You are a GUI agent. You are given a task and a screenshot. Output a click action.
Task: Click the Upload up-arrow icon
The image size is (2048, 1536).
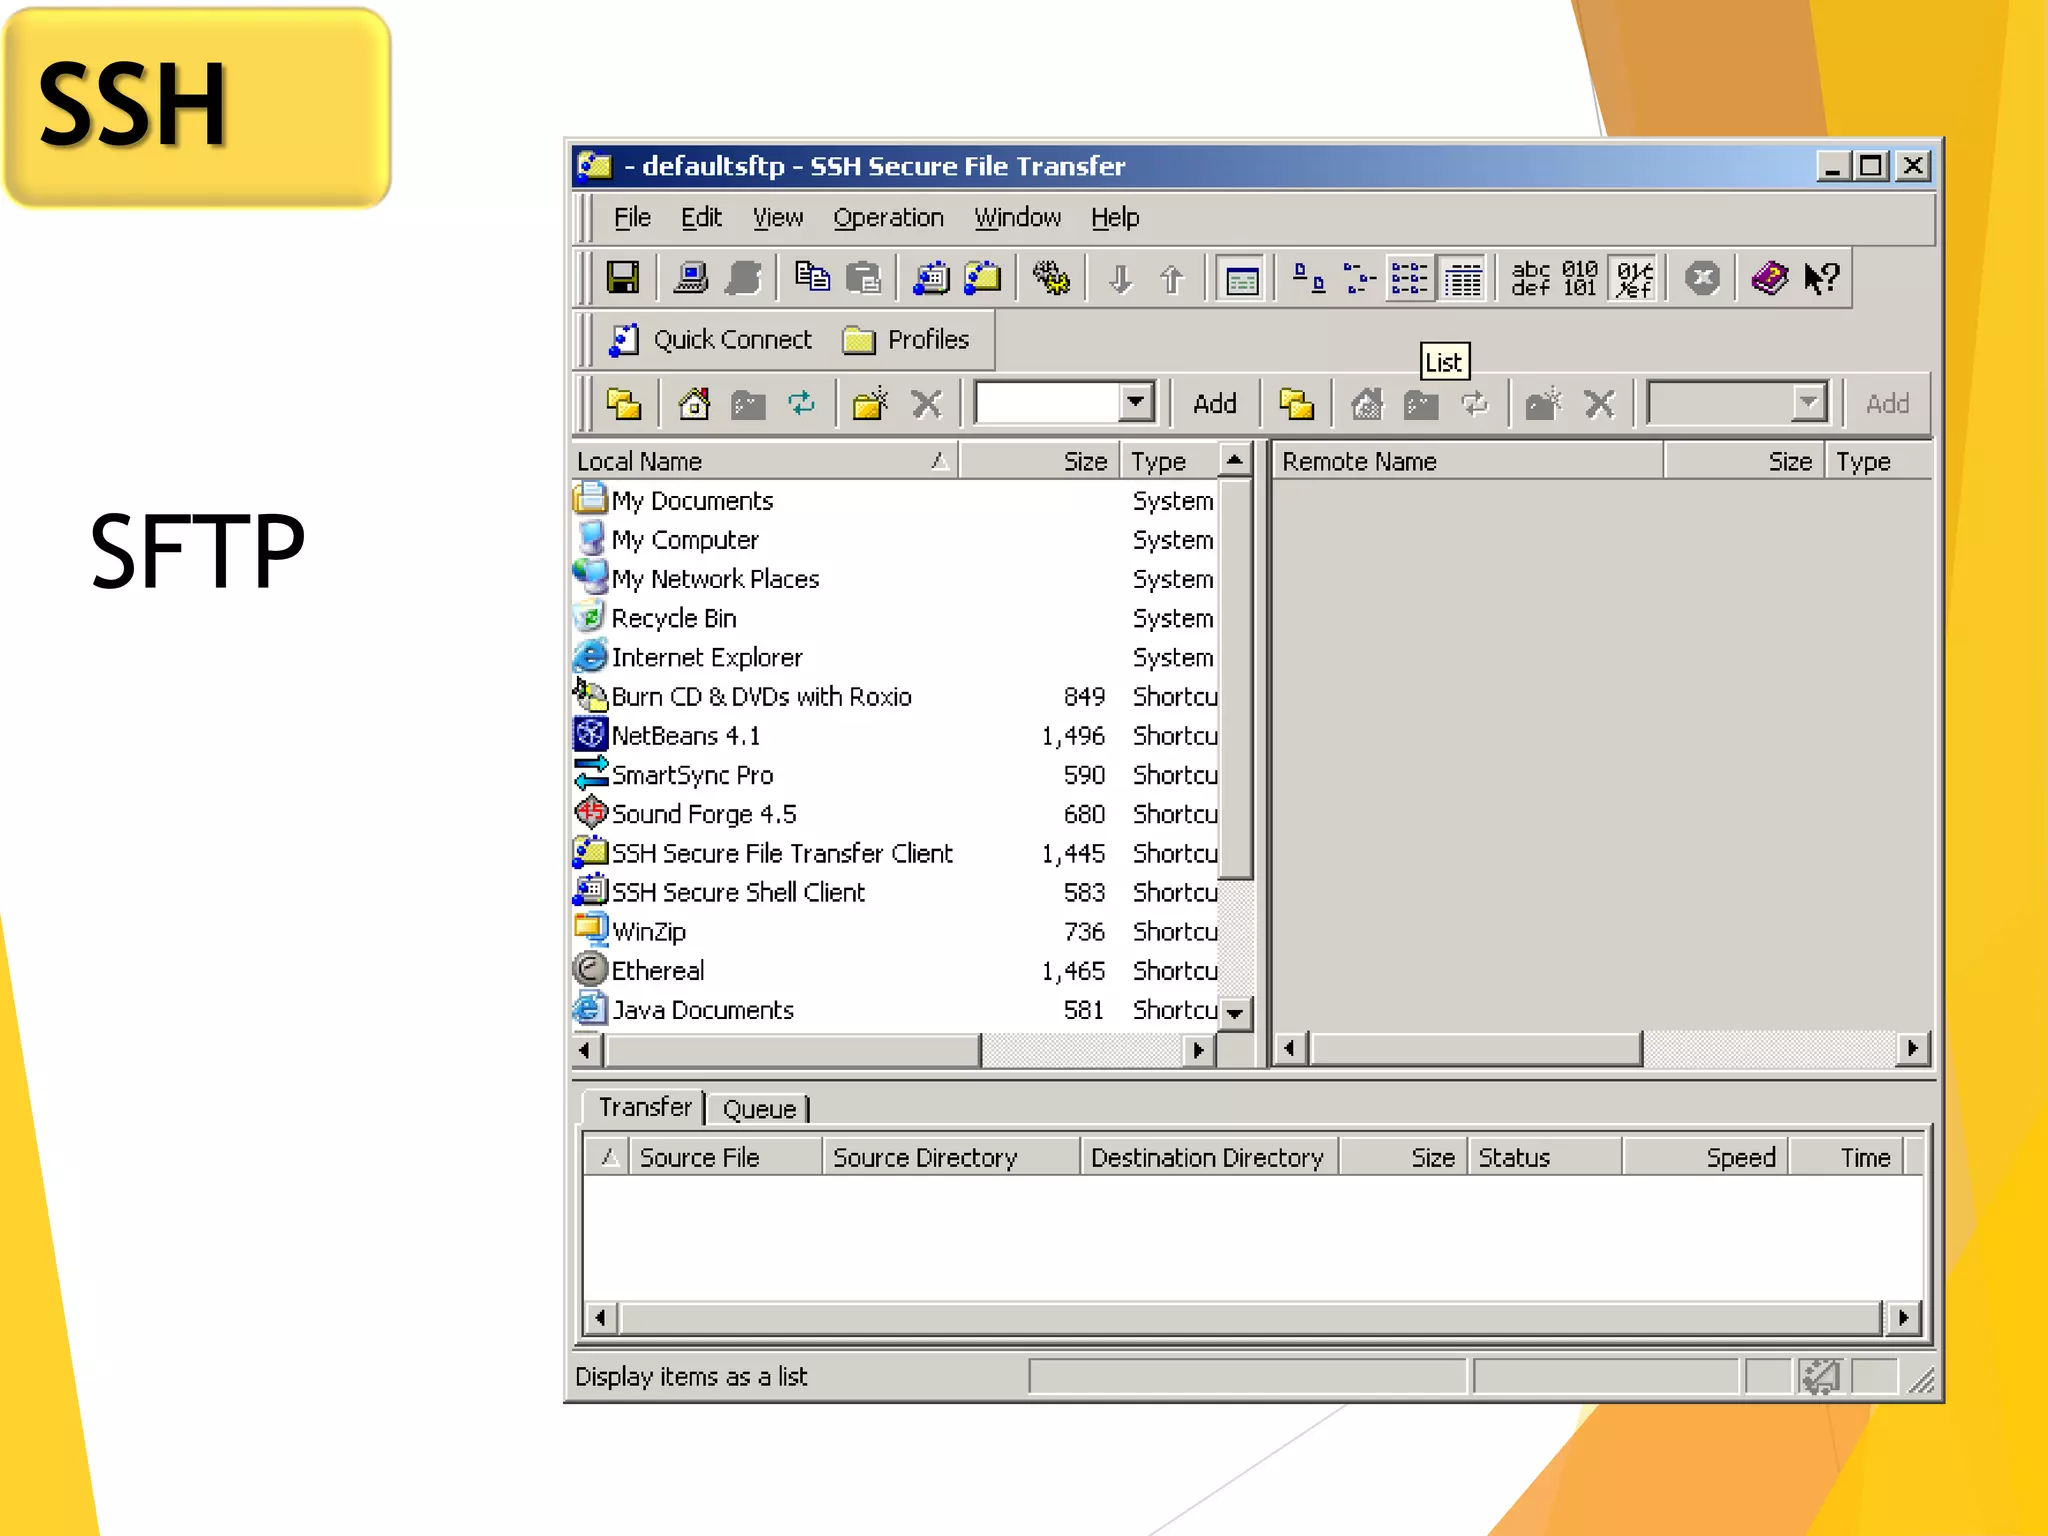(1172, 278)
